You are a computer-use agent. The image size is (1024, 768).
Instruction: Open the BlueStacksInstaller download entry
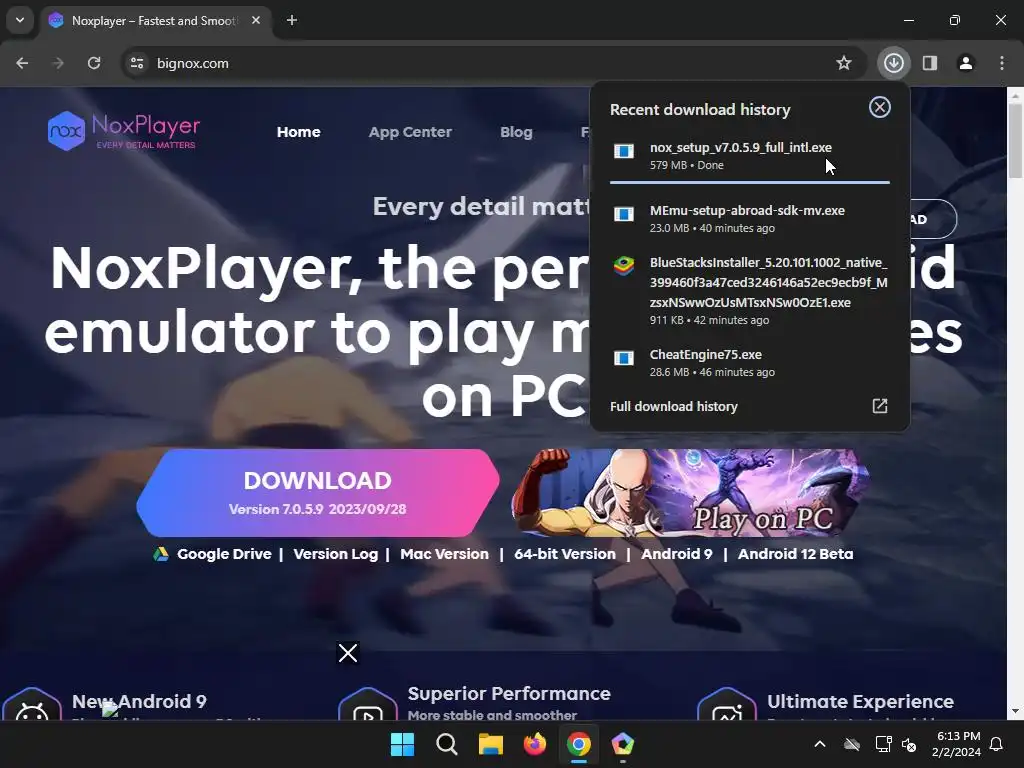pos(750,291)
